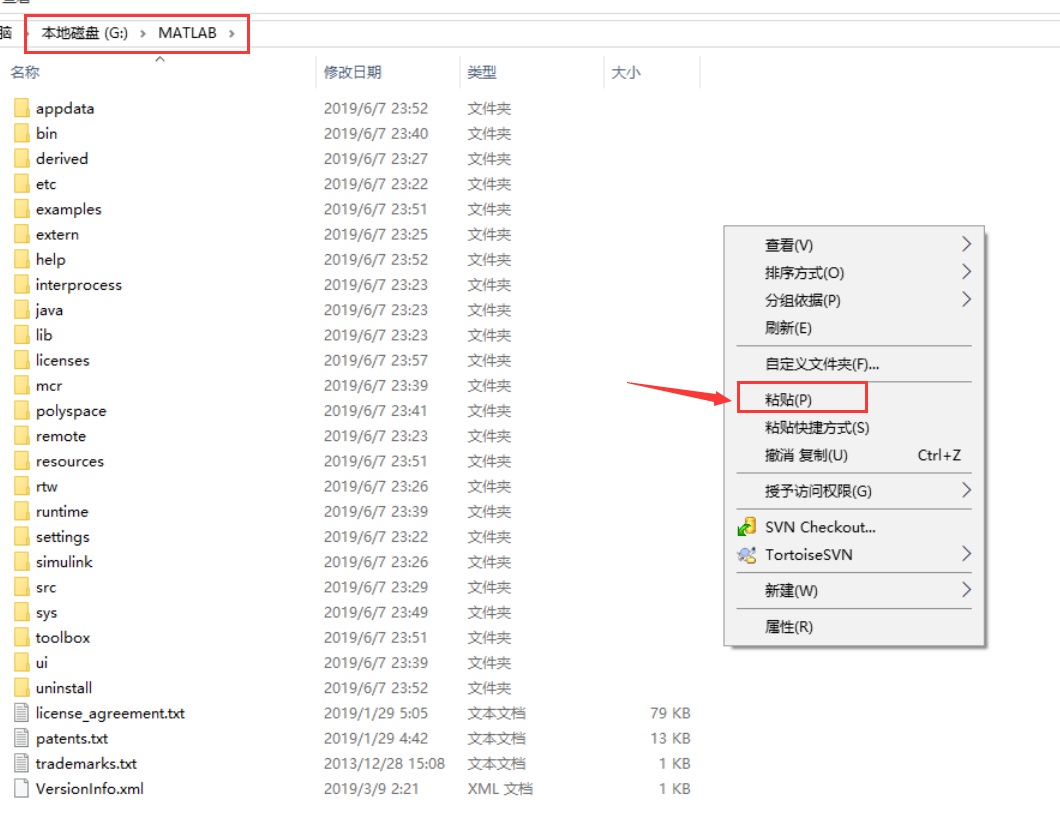Click the TortoiseSVN icon in context menu

pyautogui.click(x=747, y=555)
